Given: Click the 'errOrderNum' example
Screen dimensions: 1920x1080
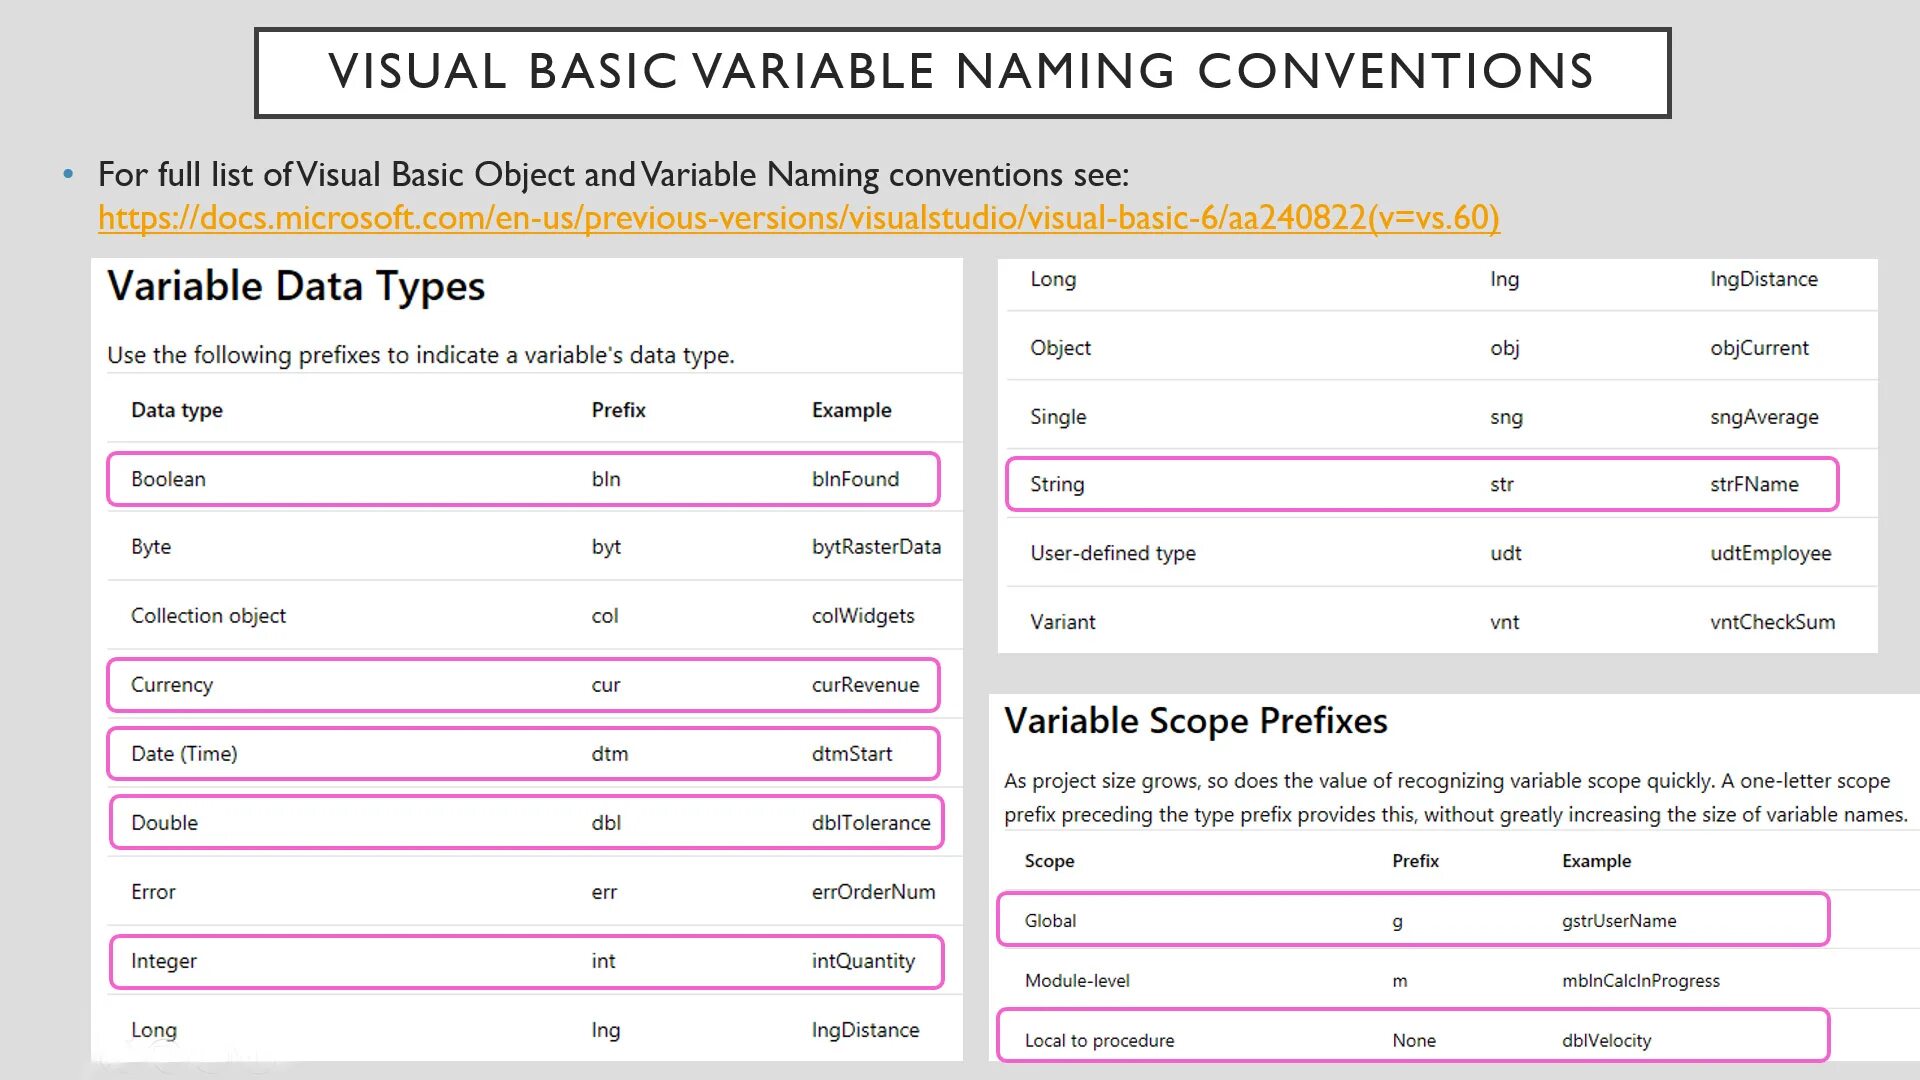Looking at the screenshot, I should tap(873, 892).
